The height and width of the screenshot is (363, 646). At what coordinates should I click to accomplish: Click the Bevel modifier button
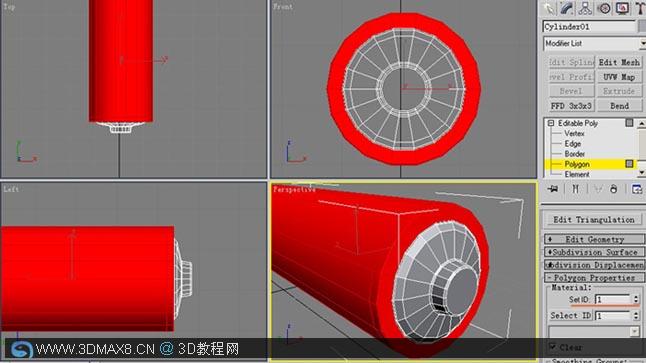coord(571,91)
